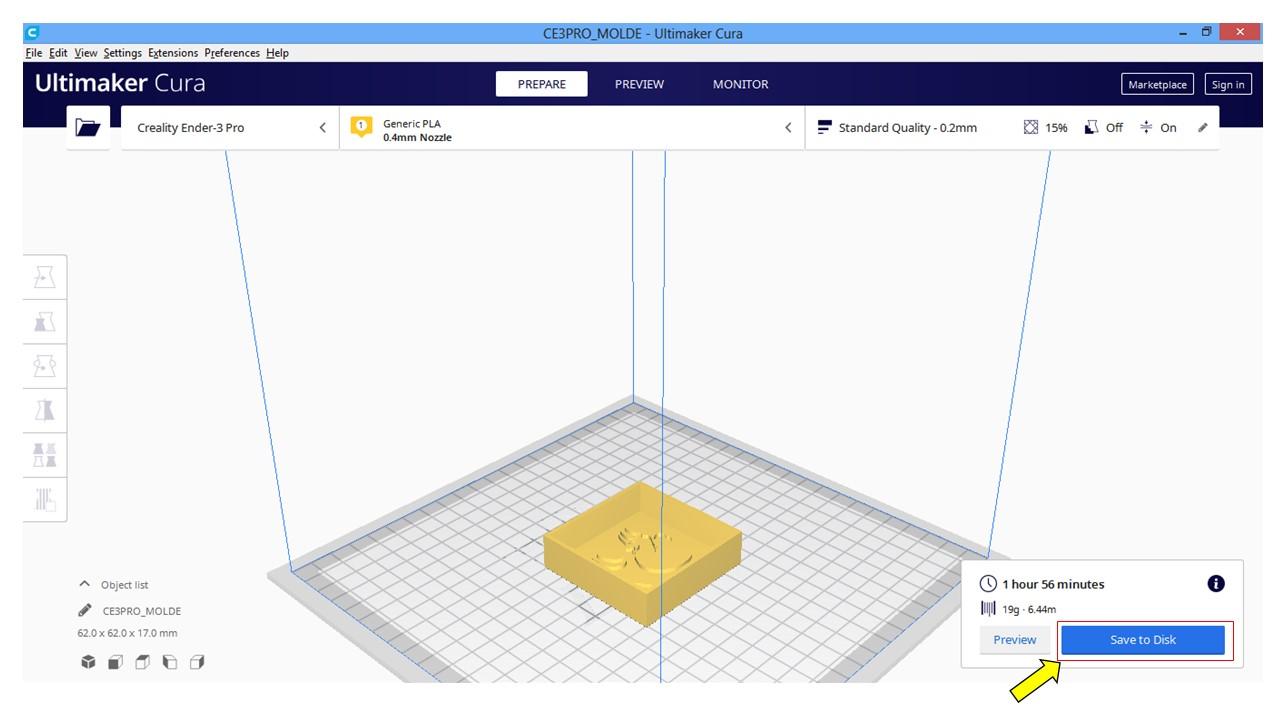Viewport: 1280px width, 720px height.
Task: Click the layer height profile icon
Action: (x=825, y=128)
